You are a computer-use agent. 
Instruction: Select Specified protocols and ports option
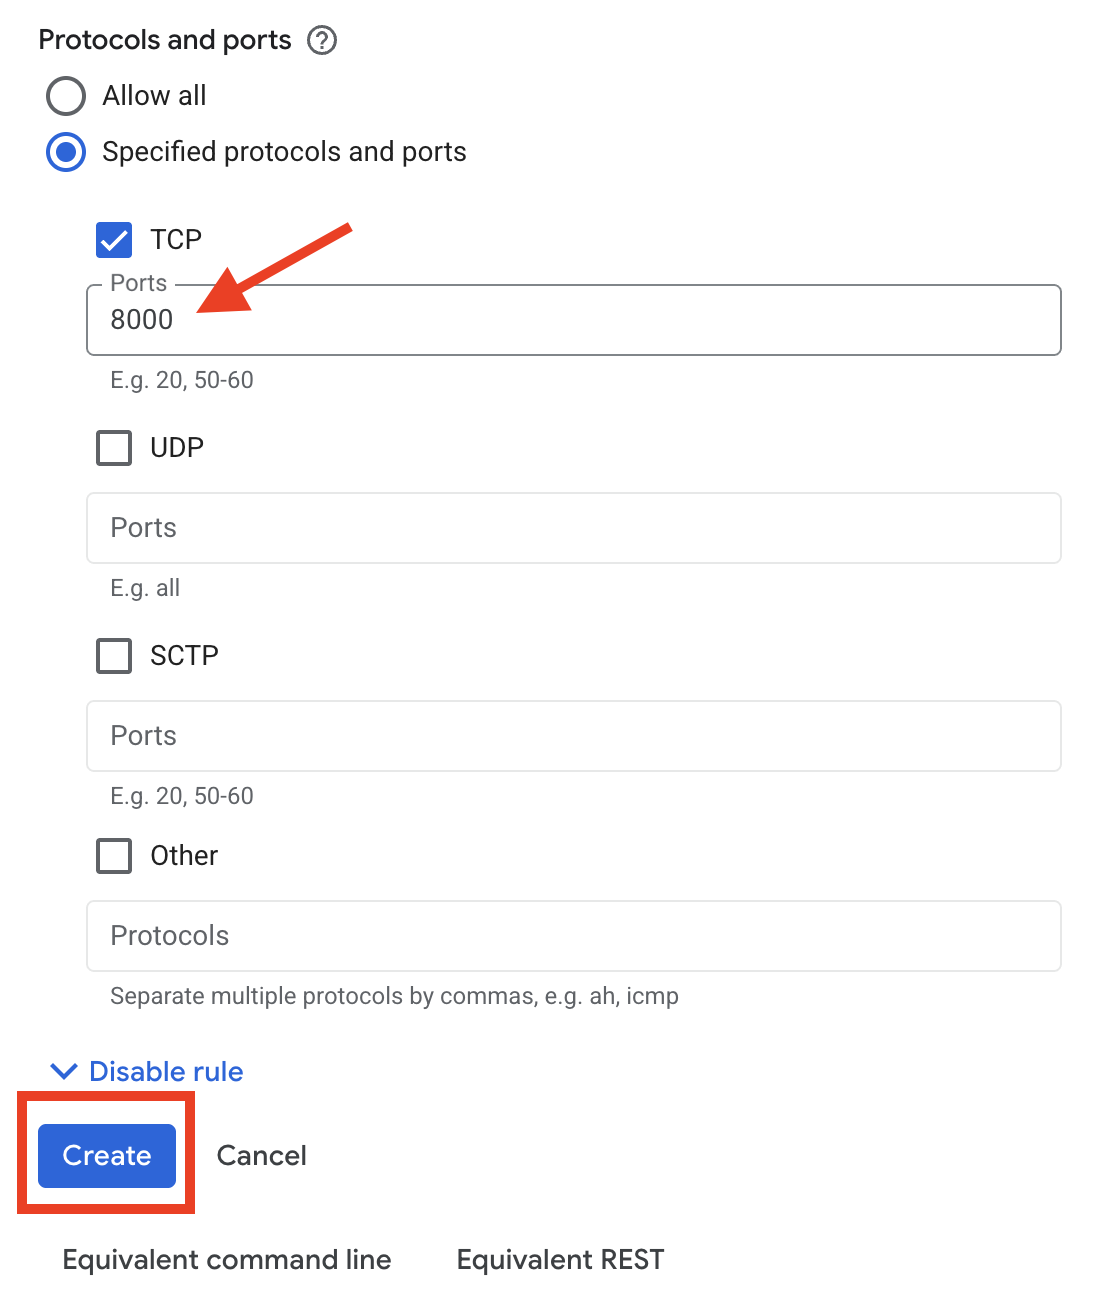pos(66,152)
